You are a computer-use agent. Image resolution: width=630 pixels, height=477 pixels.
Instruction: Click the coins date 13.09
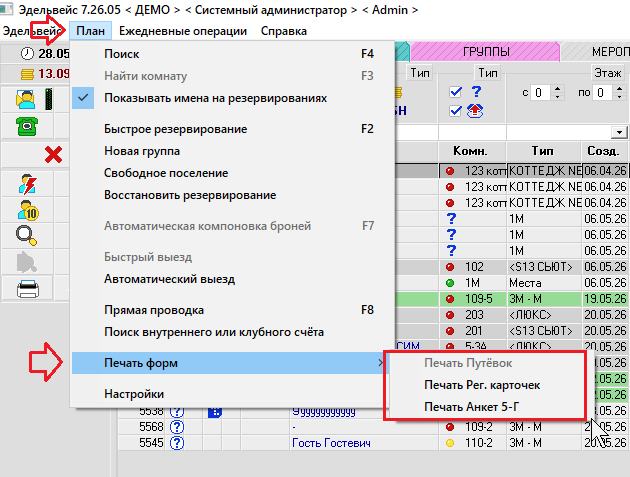click(45, 74)
